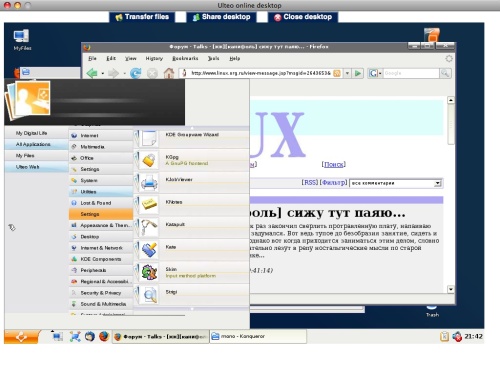The width and height of the screenshot is (500, 375).
Task: Click the clock showing 21:42
Action: tap(473, 336)
